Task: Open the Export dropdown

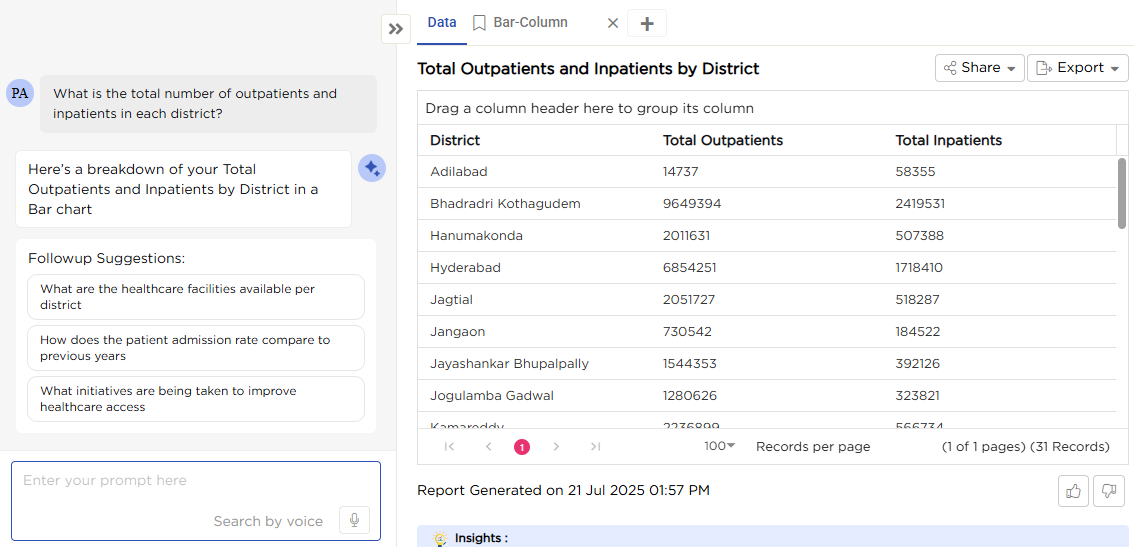Action: (1077, 68)
